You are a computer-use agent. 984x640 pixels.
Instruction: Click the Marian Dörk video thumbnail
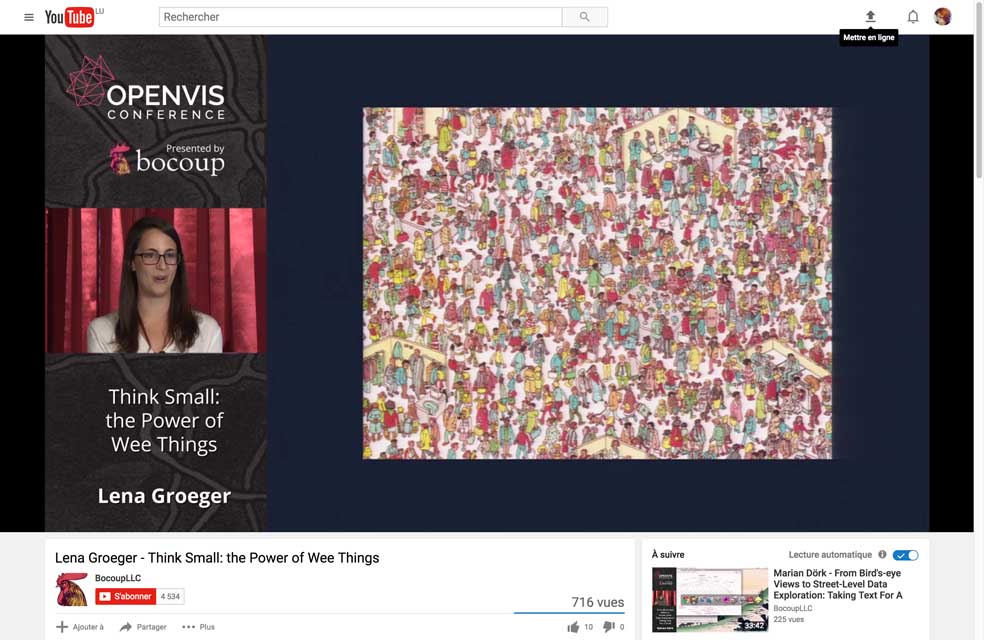pos(710,600)
